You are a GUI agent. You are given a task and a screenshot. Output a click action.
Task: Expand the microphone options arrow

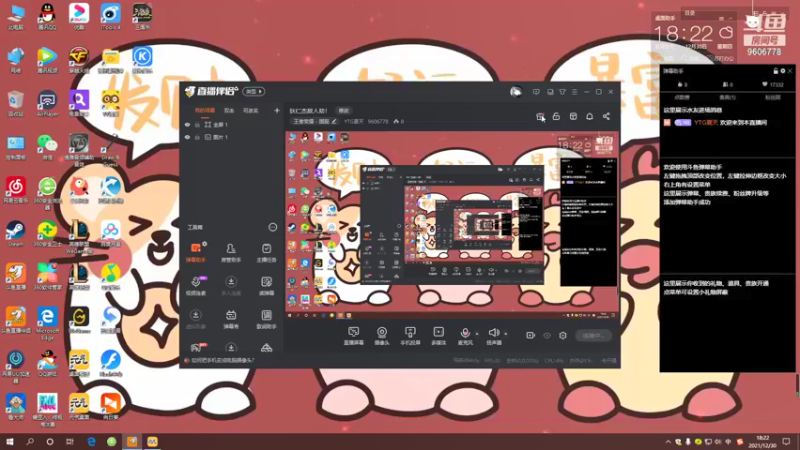tap(477, 334)
